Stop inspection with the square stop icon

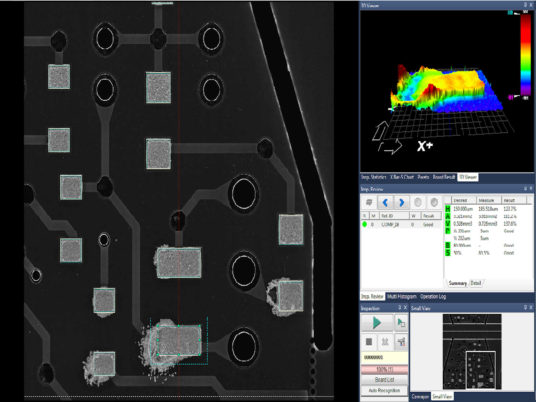tap(368, 341)
